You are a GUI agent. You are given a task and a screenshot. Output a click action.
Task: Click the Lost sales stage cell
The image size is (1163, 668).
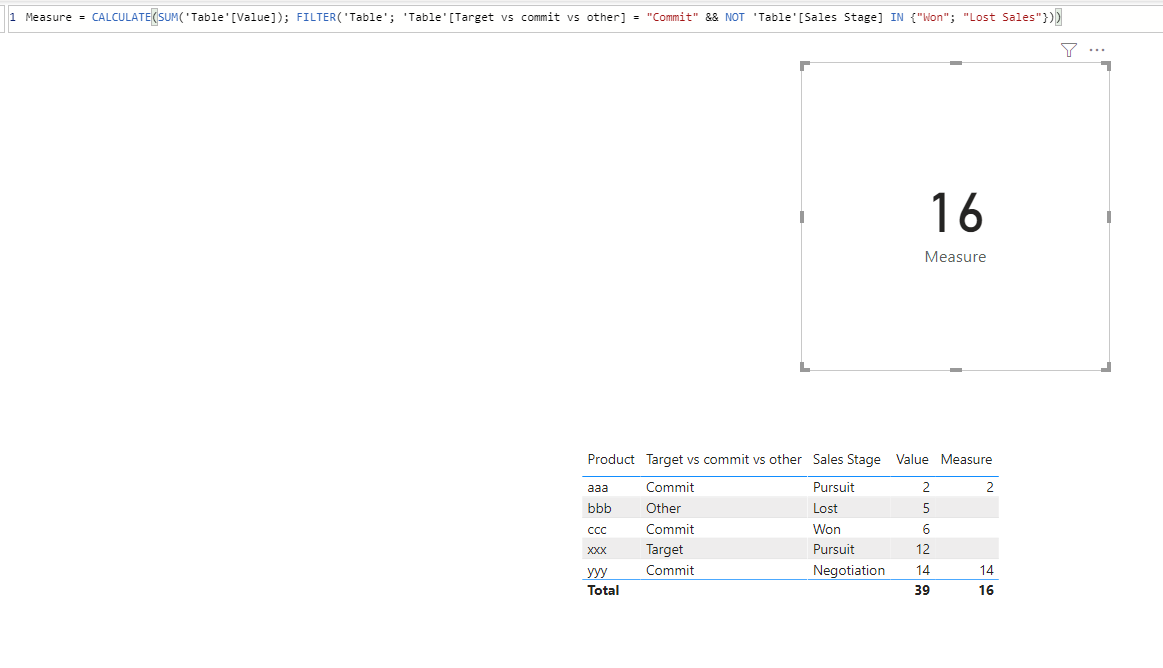[825, 508]
